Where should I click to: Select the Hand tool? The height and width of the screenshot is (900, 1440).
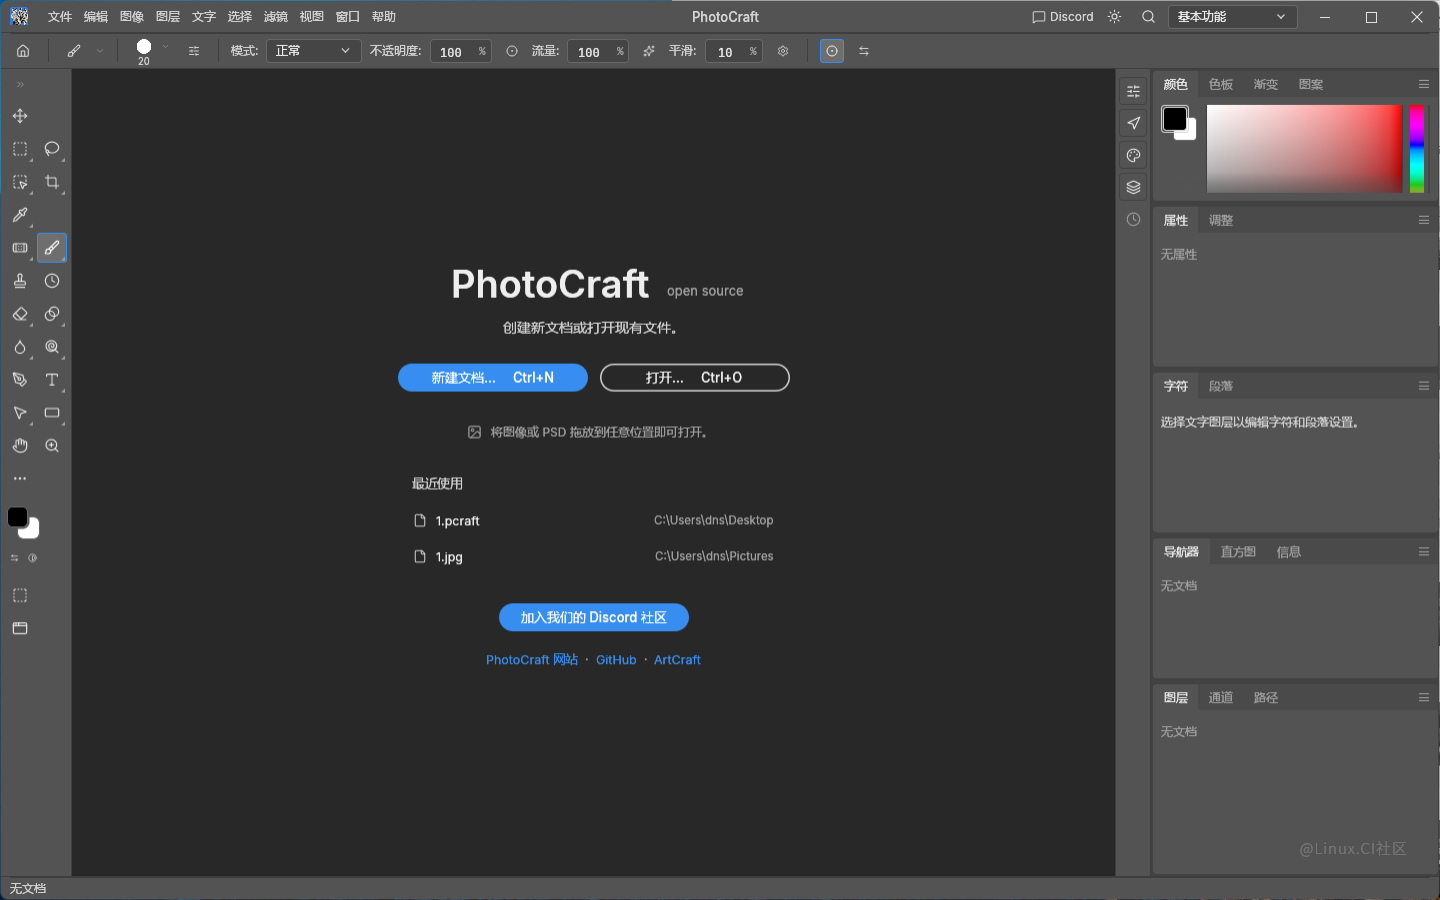click(20, 446)
